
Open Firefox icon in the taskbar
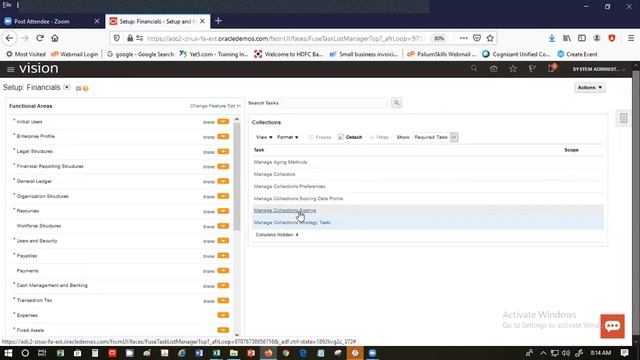(x=268, y=353)
